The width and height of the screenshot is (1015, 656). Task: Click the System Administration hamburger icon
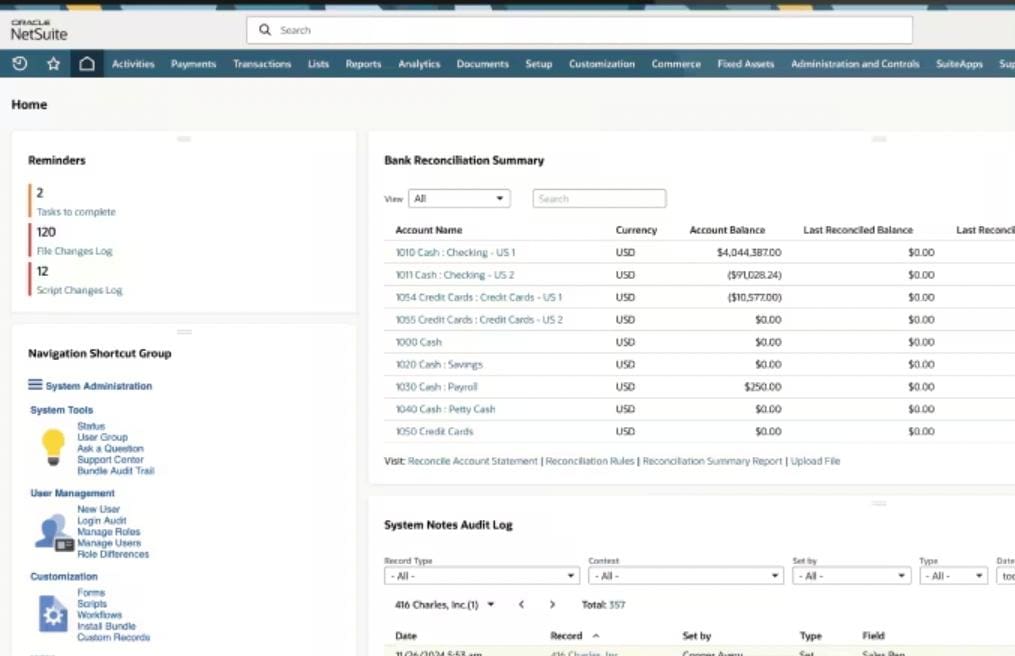point(35,385)
